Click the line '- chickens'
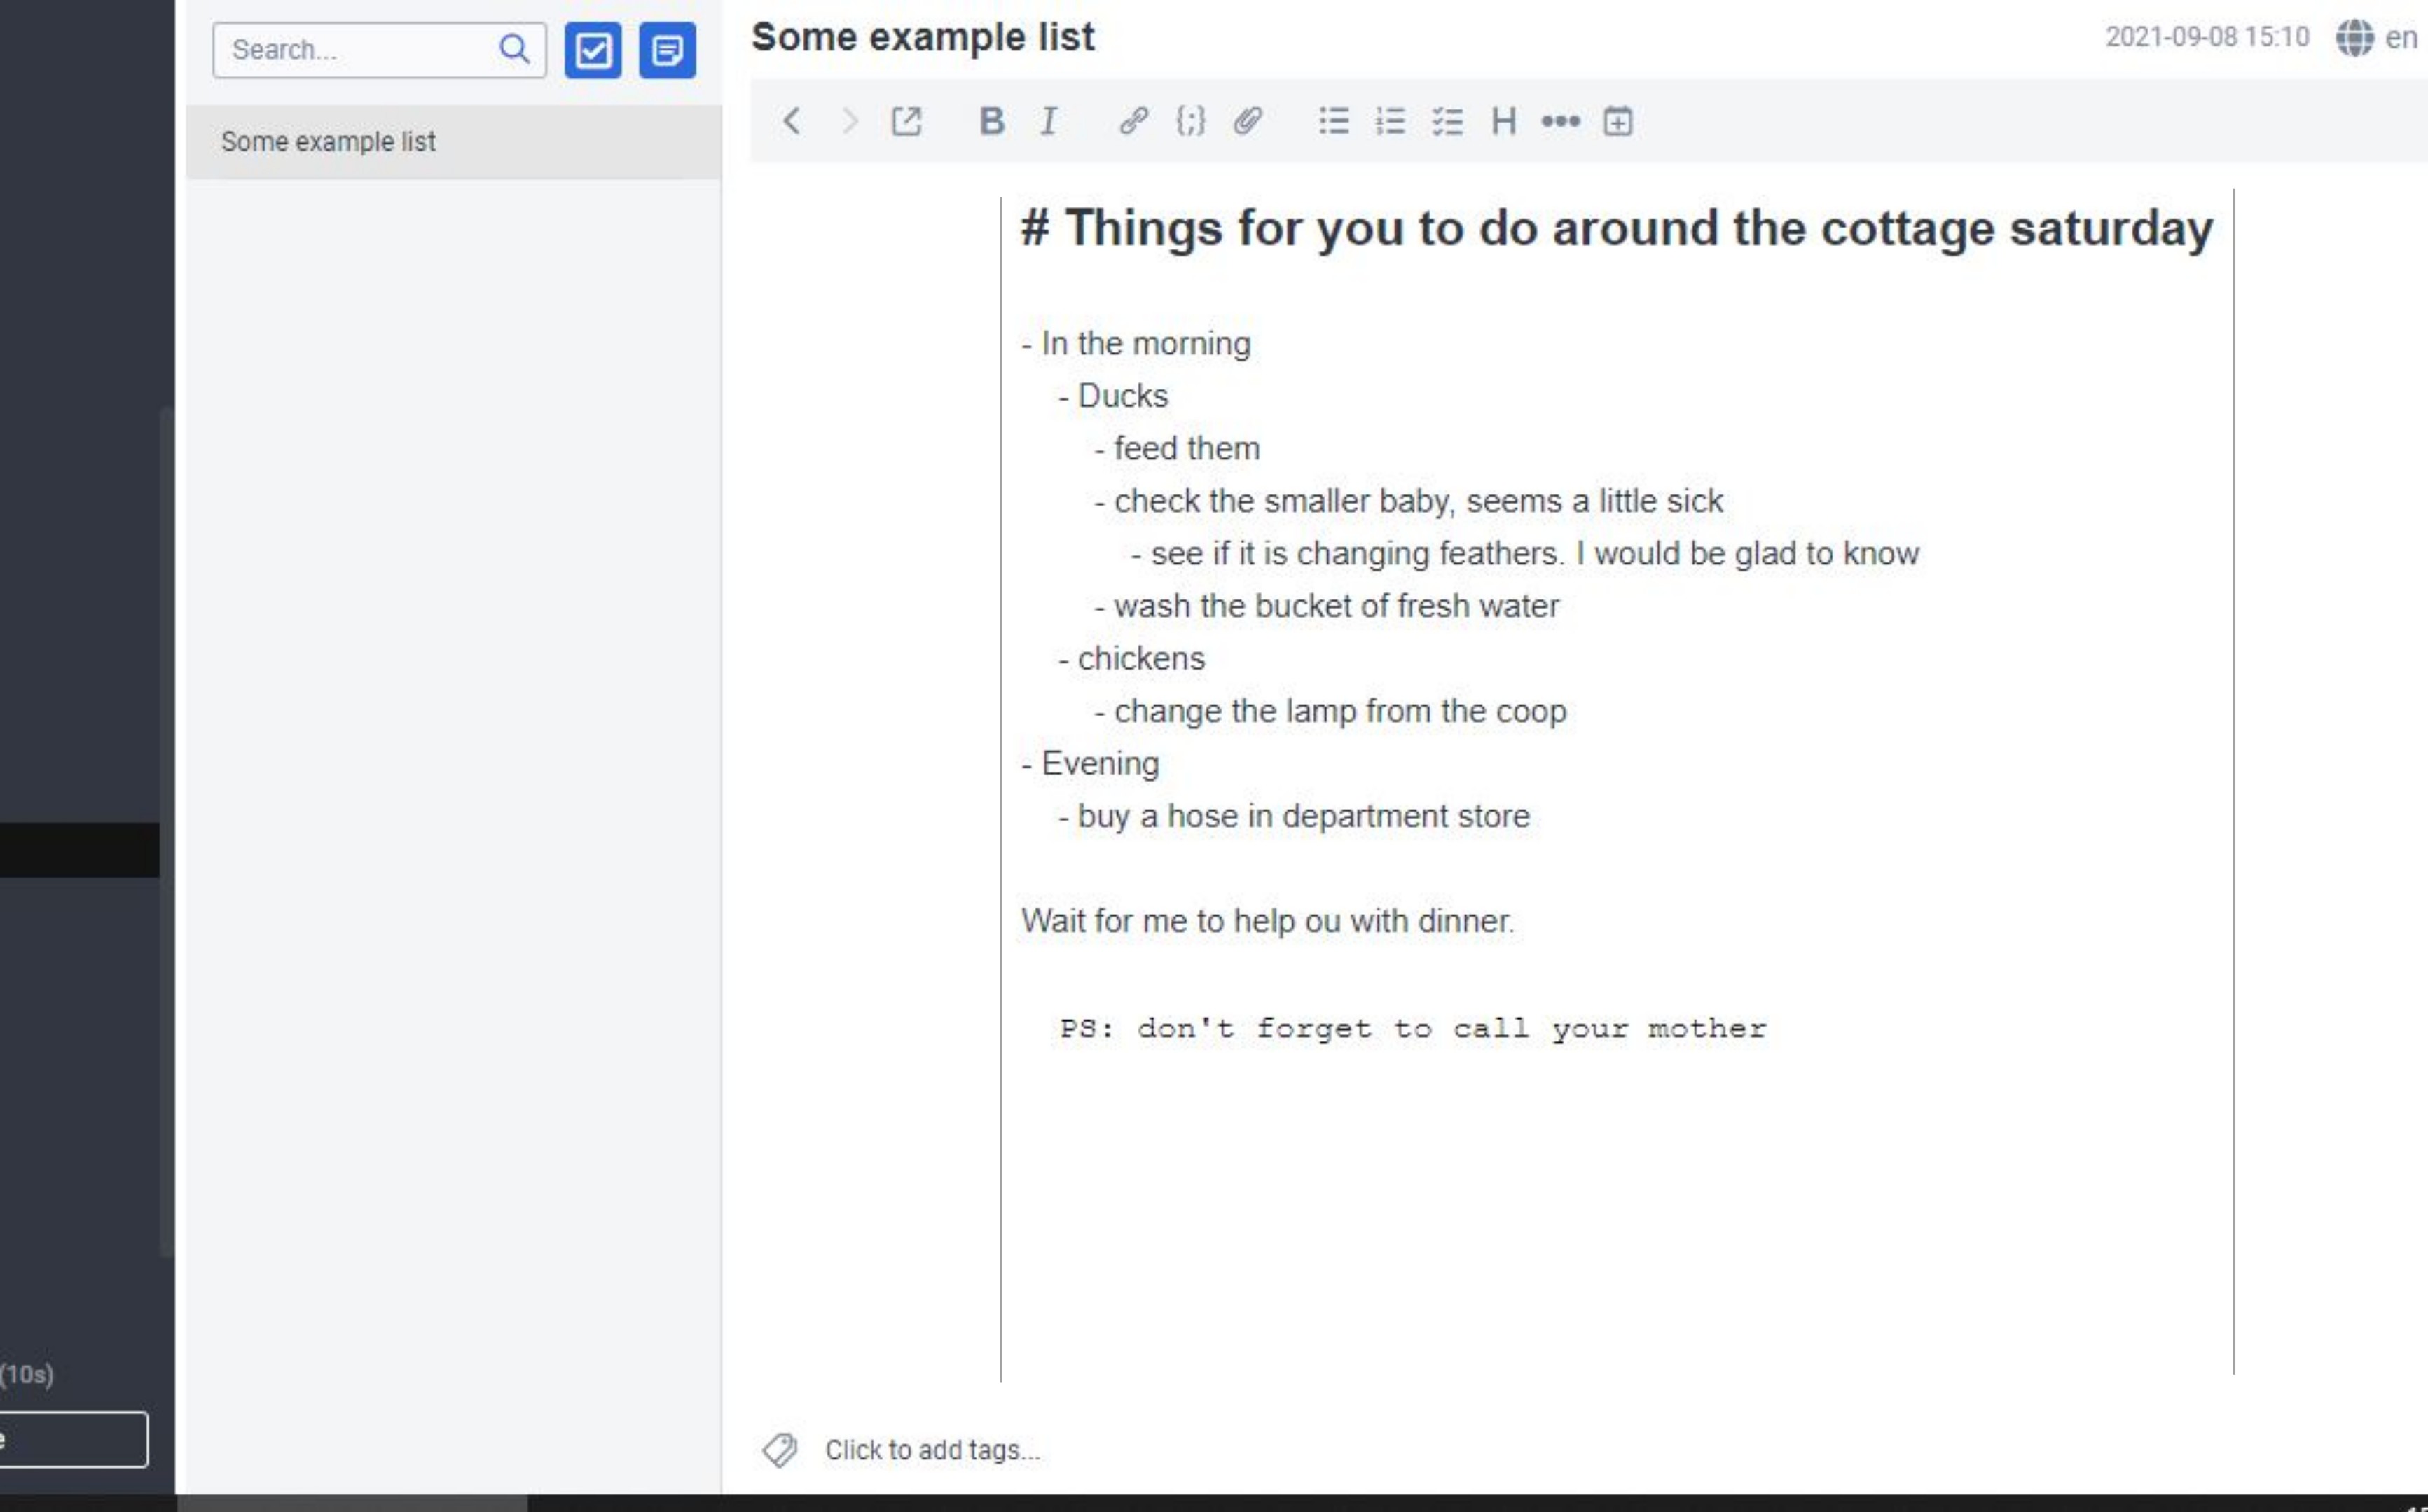The image size is (2428, 1512). (x=1131, y=658)
